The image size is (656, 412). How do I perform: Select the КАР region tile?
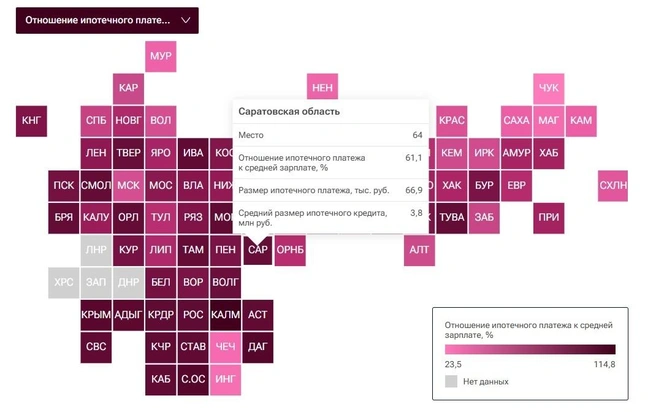(x=128, y=88)
